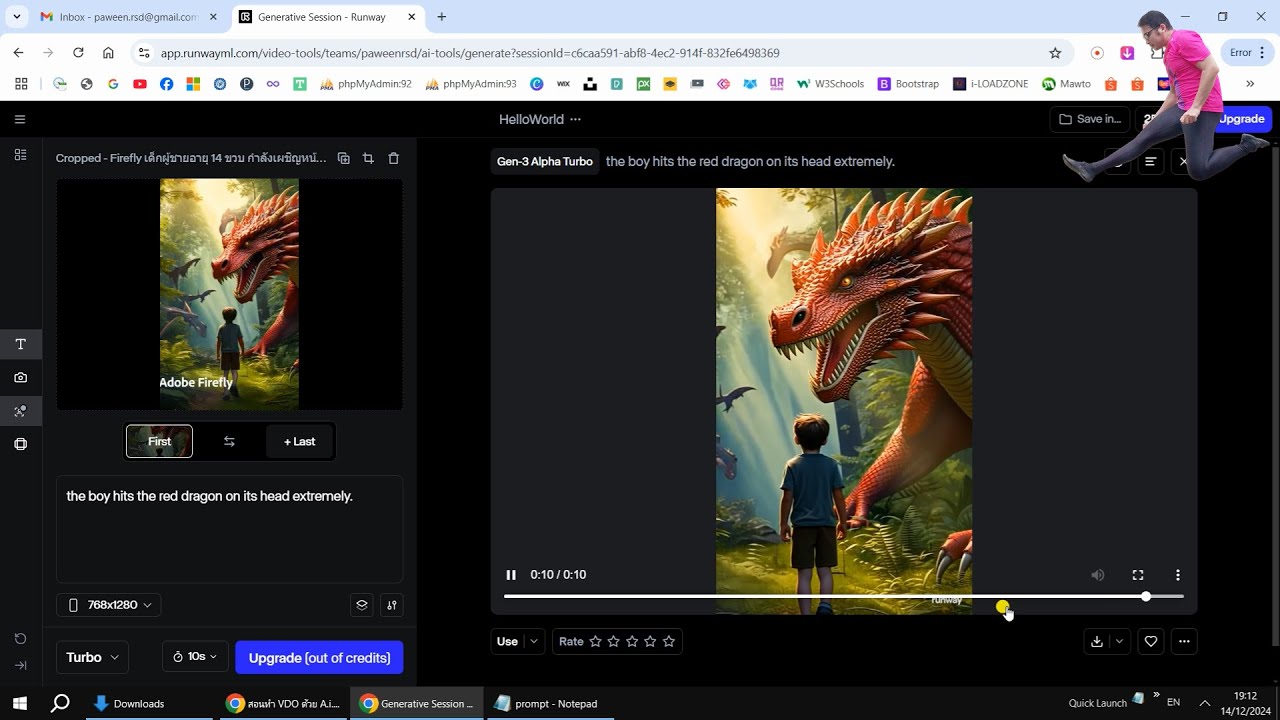Open the 768x1280 resolution dropdown
The image size is (1280, 720).
point(109,604)
